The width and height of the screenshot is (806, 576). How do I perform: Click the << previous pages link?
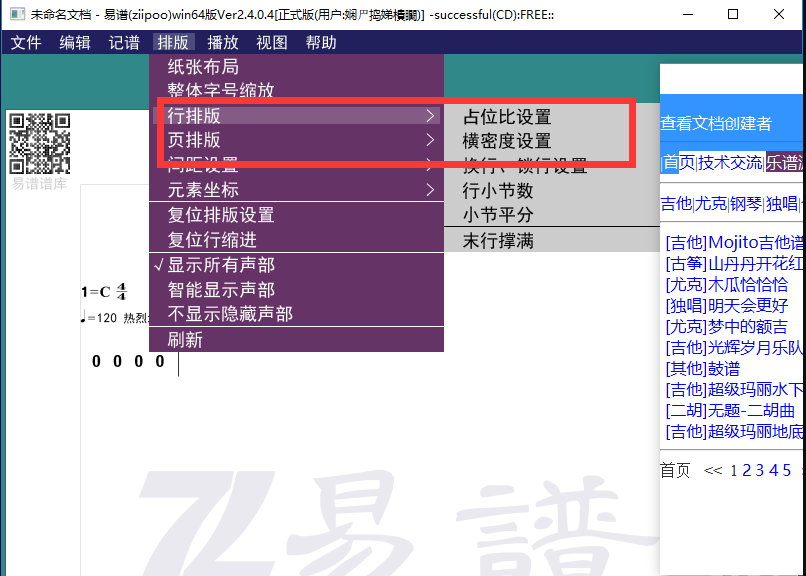(x=713, y=470)
